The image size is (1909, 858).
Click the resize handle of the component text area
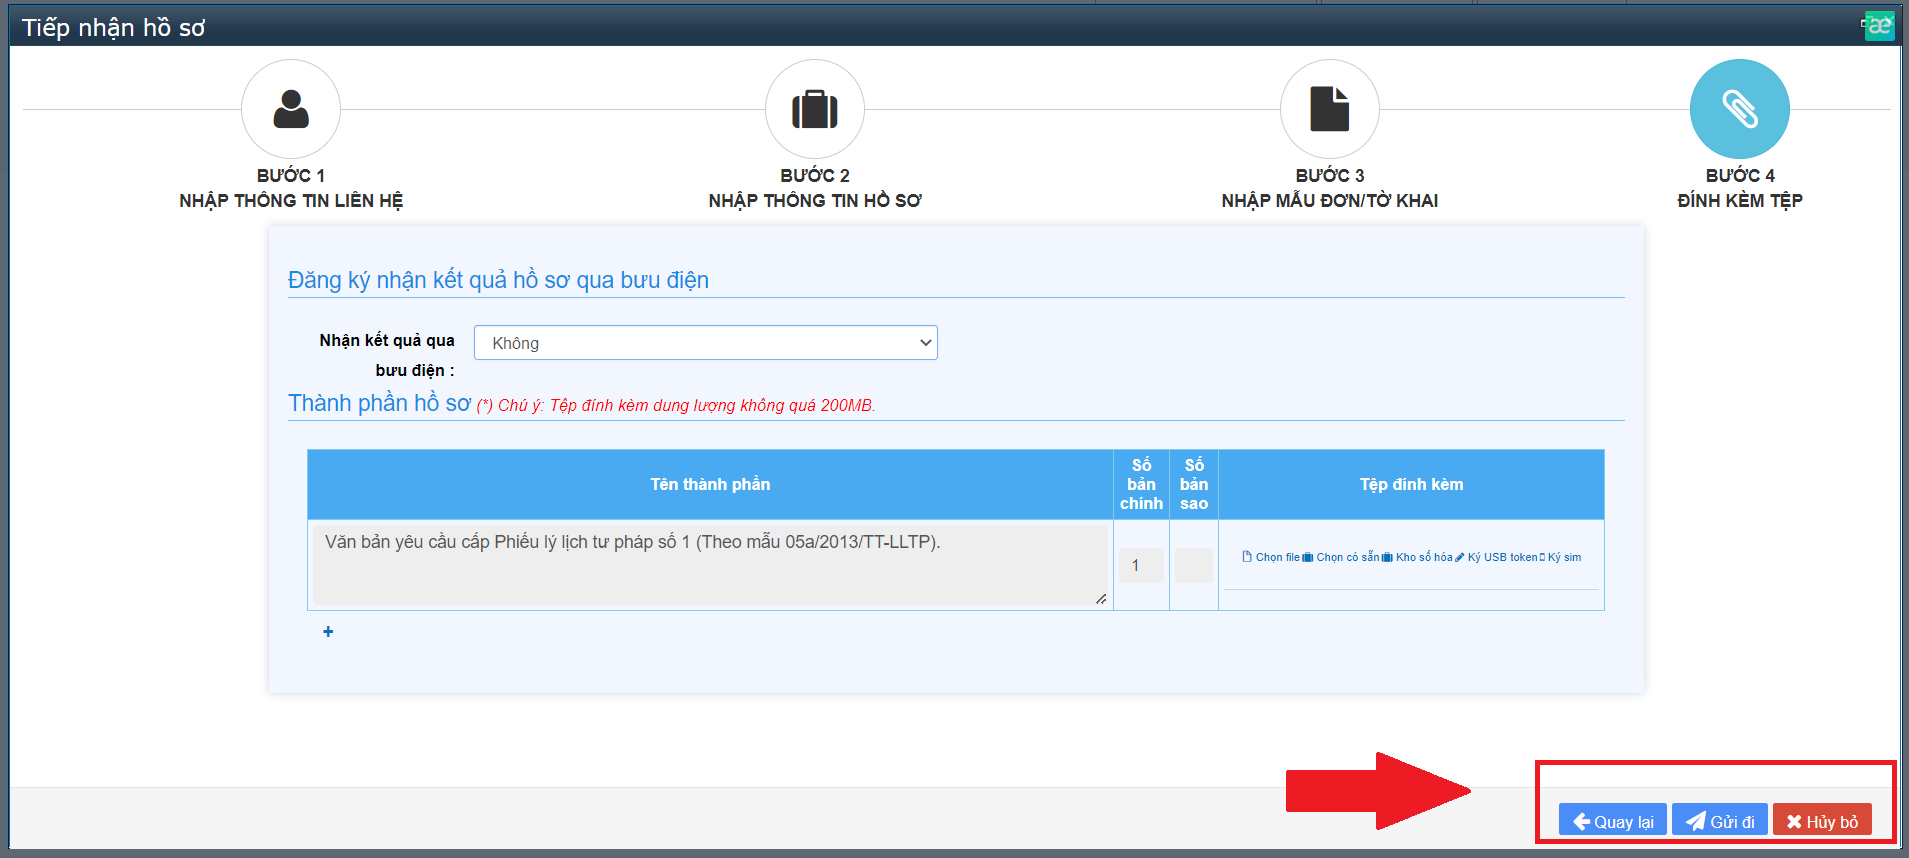point(1100,599)
